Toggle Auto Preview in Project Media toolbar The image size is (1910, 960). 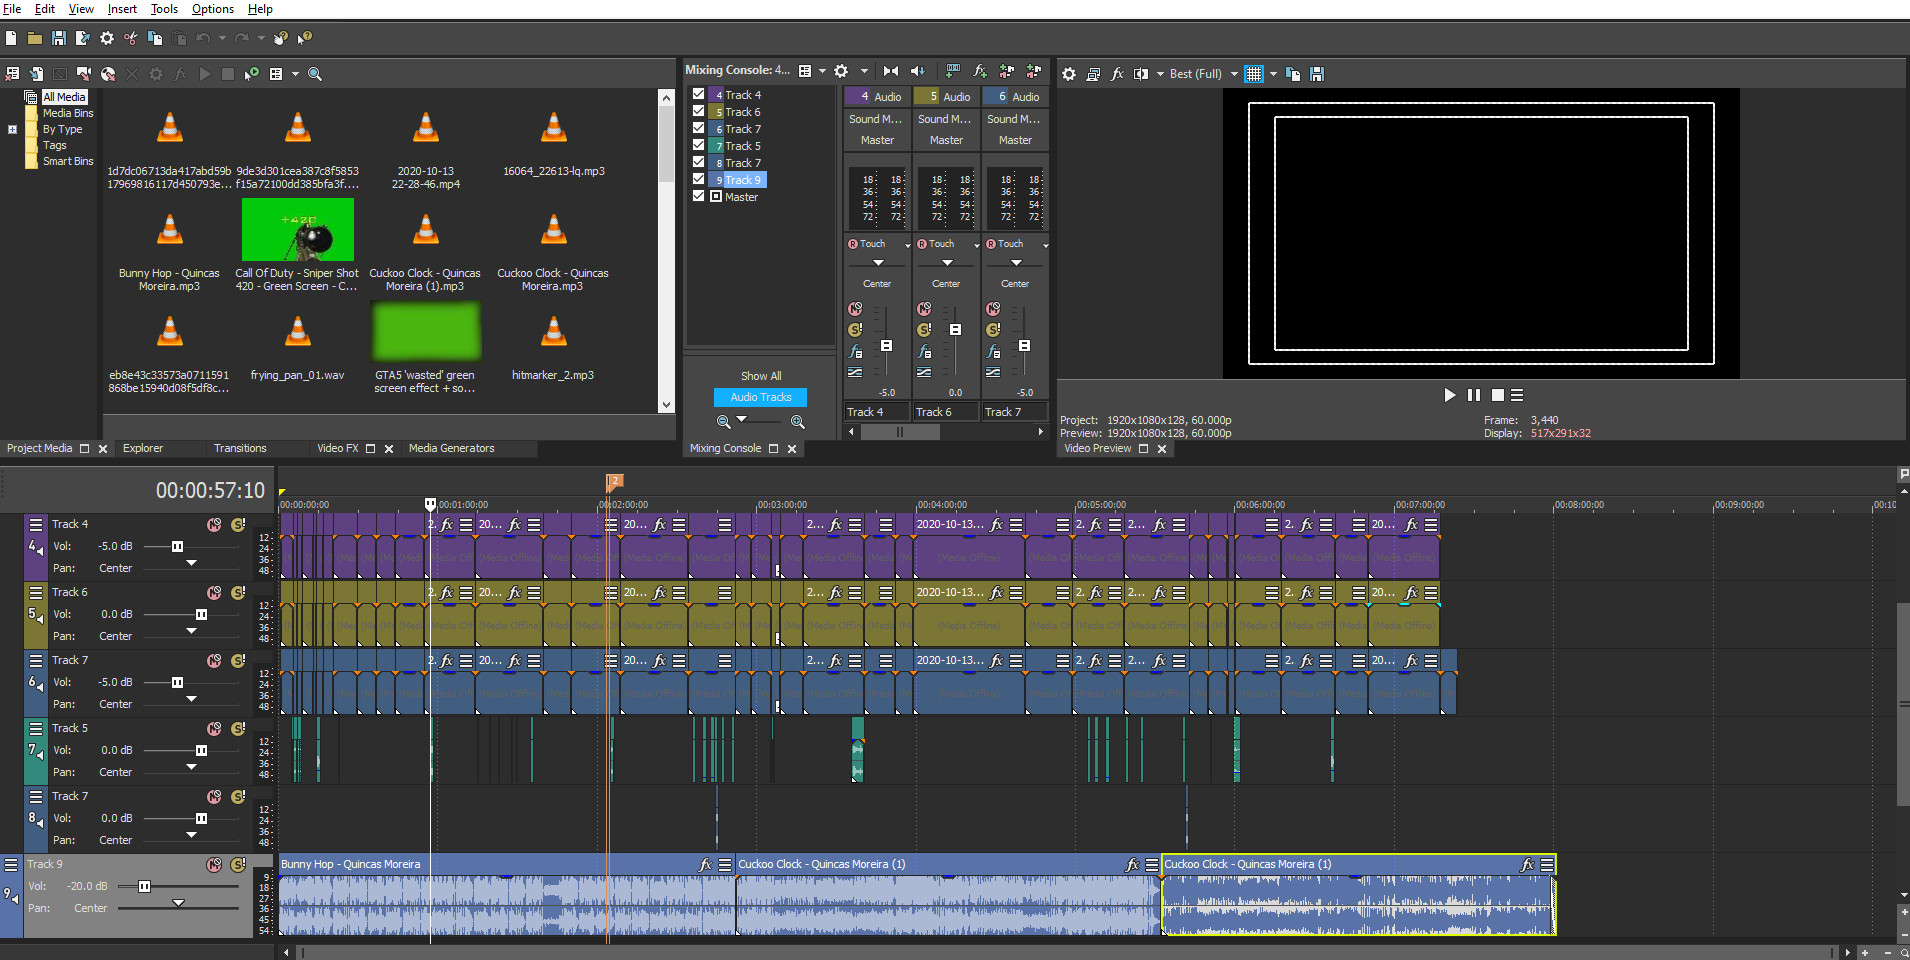coord(252,74)
